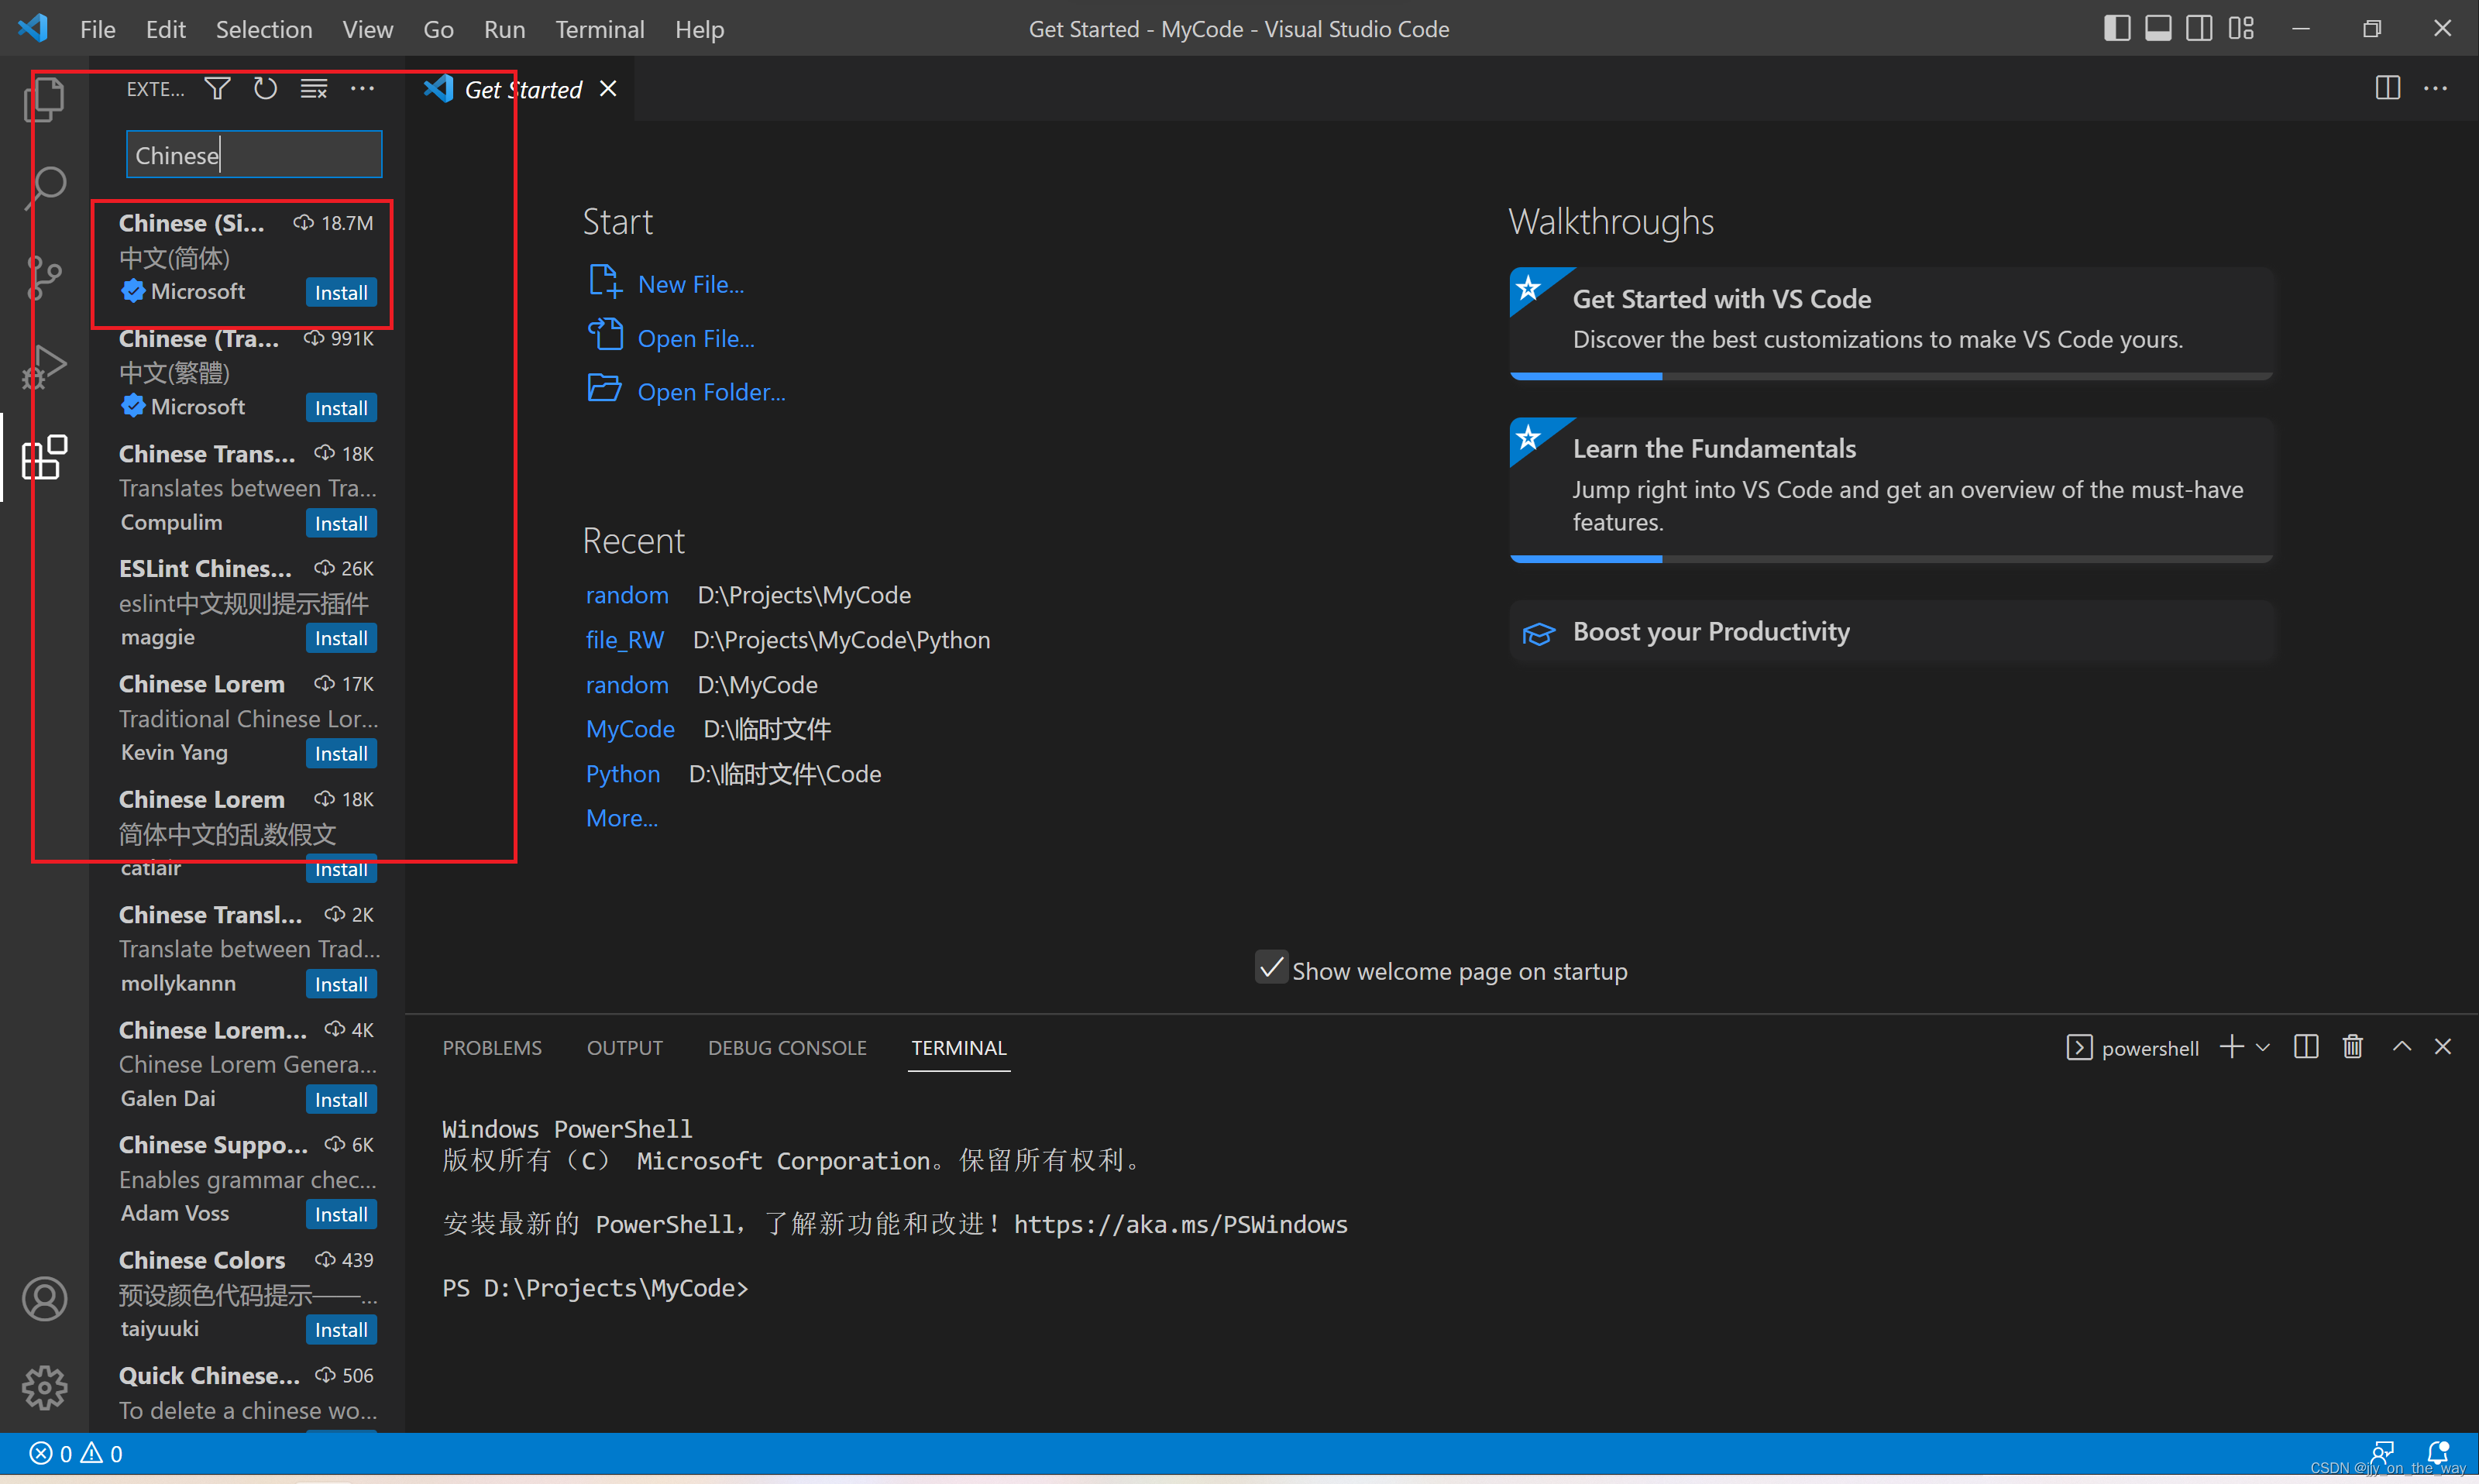Create a new terminal with plus icon
The width and height of the screenshot is (2479, 1484).
pyautogui.click(x=2231, y=1047)
